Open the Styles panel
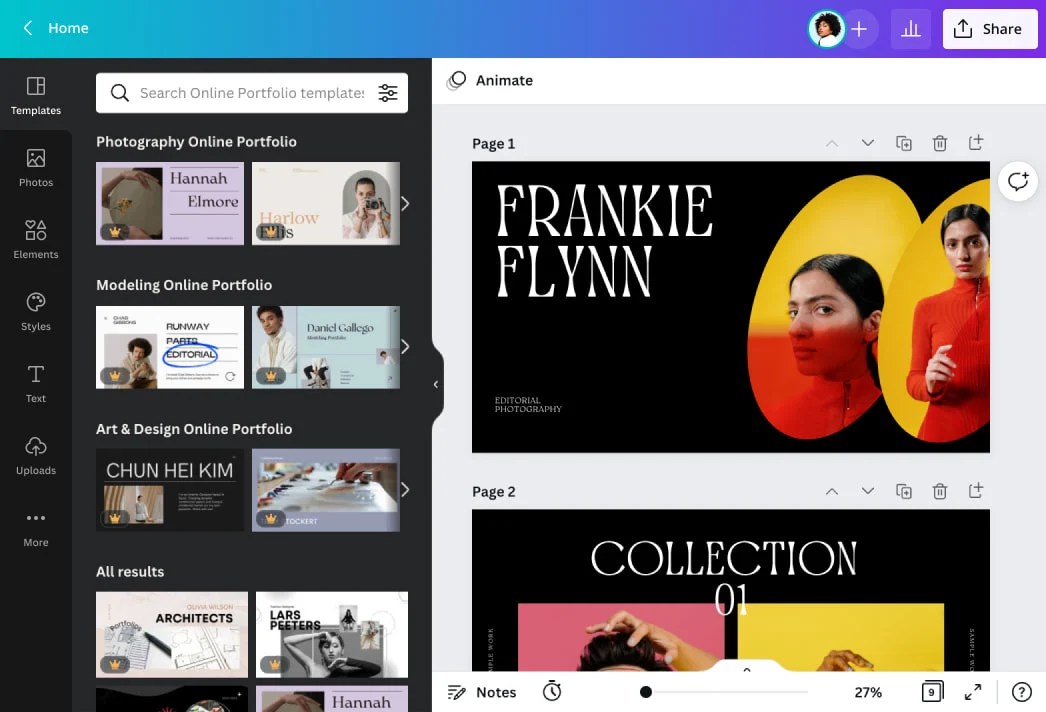Screen dimensions: 1046x712 36,310
